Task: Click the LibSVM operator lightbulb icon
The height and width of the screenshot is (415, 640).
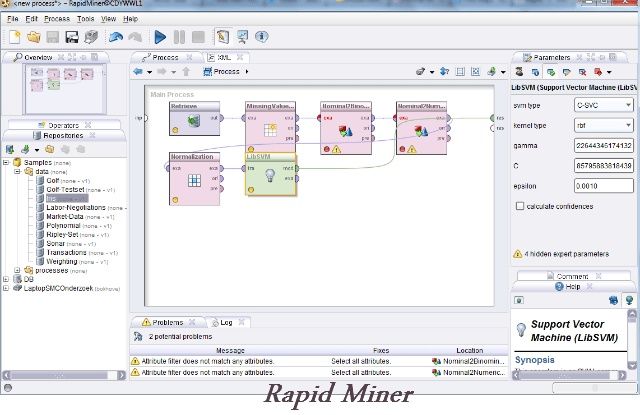Action: [x=271, y=177]
